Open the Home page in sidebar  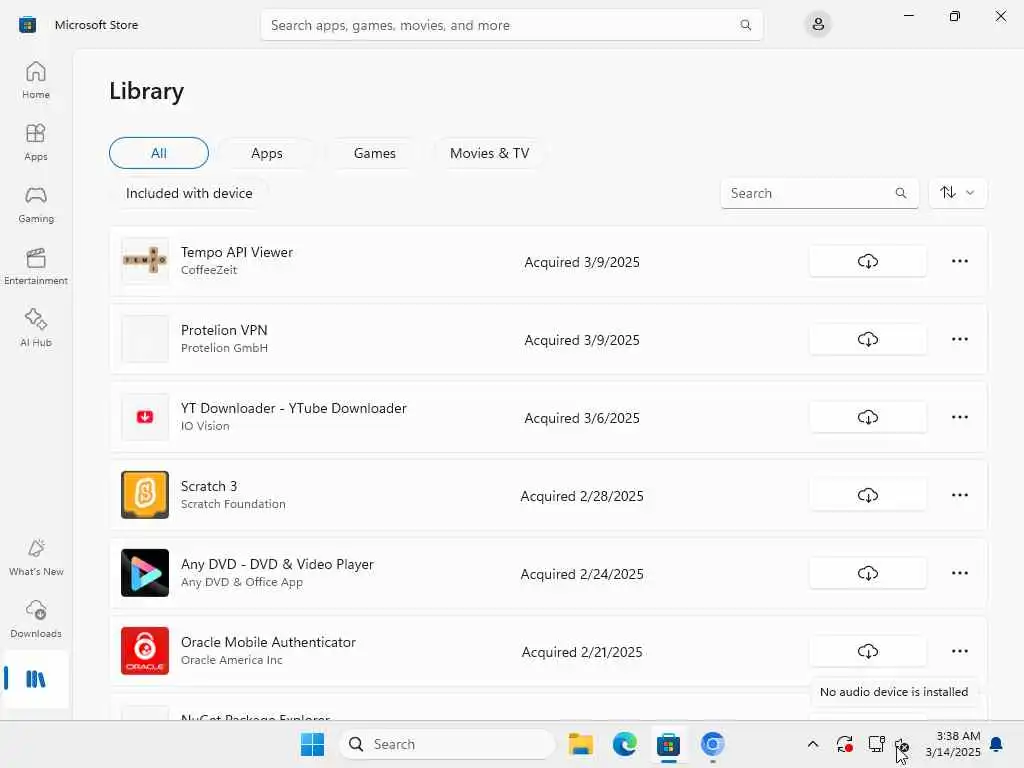pyautogui.click(x=36, y=80)
